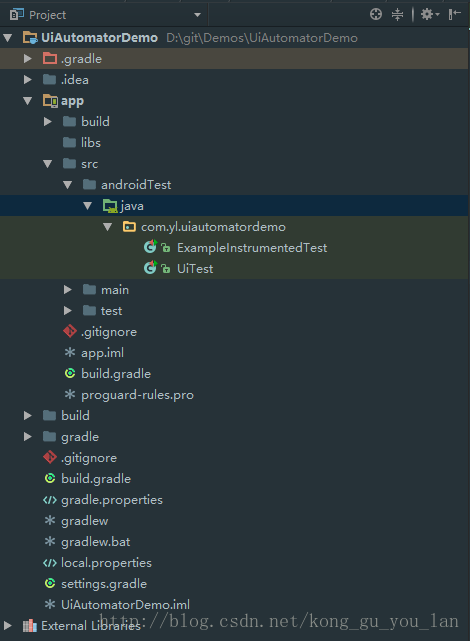Screen dimensions: 470x641
Task: Click the settings.gradle file icon
Action: (x=50, y=583)
